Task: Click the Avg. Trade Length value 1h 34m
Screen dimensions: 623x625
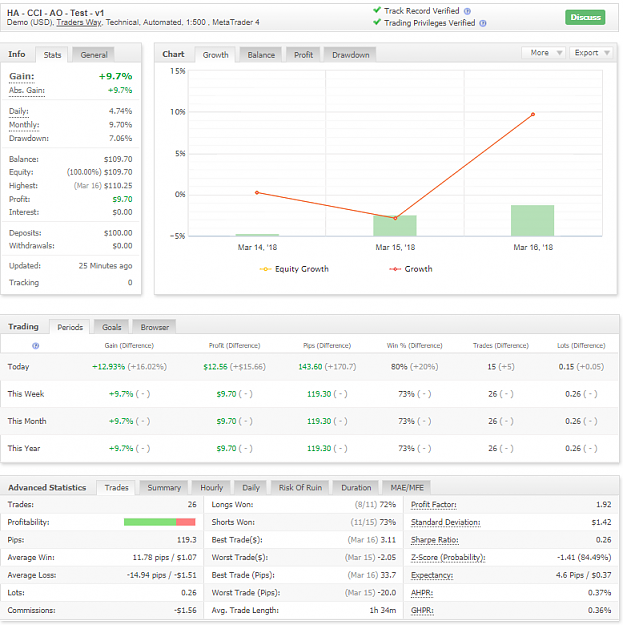Action: 383,611
